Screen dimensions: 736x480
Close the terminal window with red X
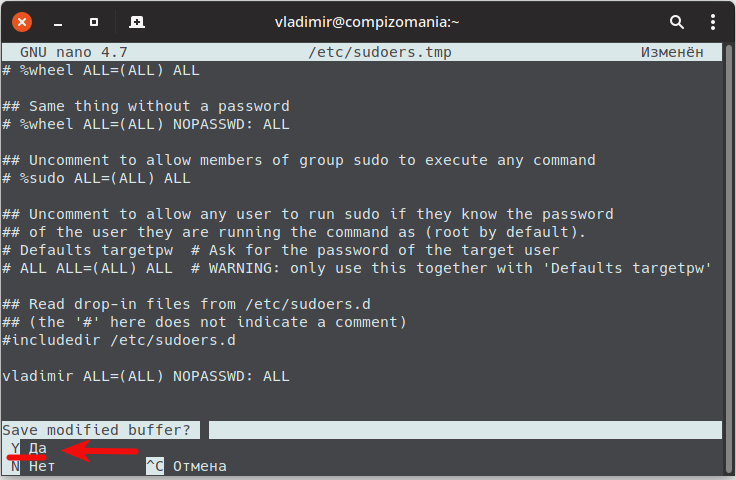[x=23, y=21]
